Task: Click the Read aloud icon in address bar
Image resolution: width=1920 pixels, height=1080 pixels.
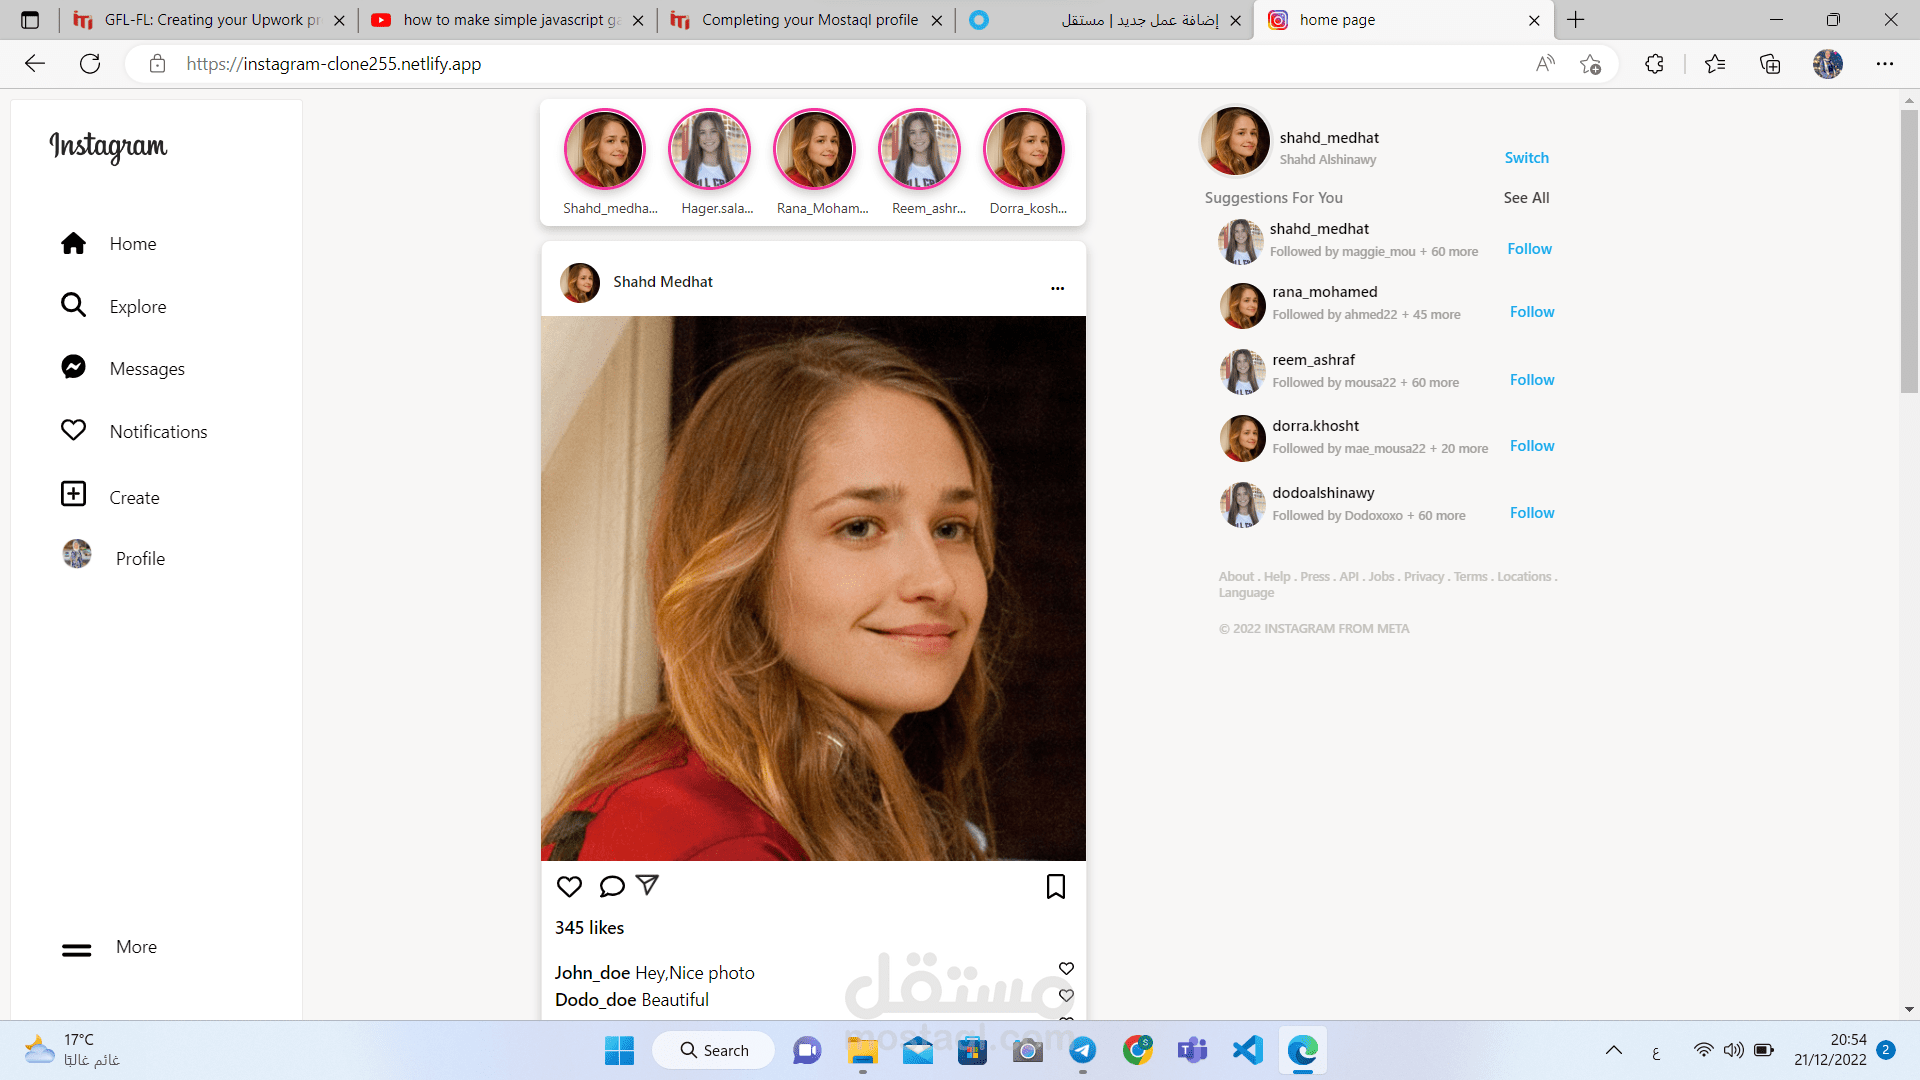Action: (x=1545, y=64)
